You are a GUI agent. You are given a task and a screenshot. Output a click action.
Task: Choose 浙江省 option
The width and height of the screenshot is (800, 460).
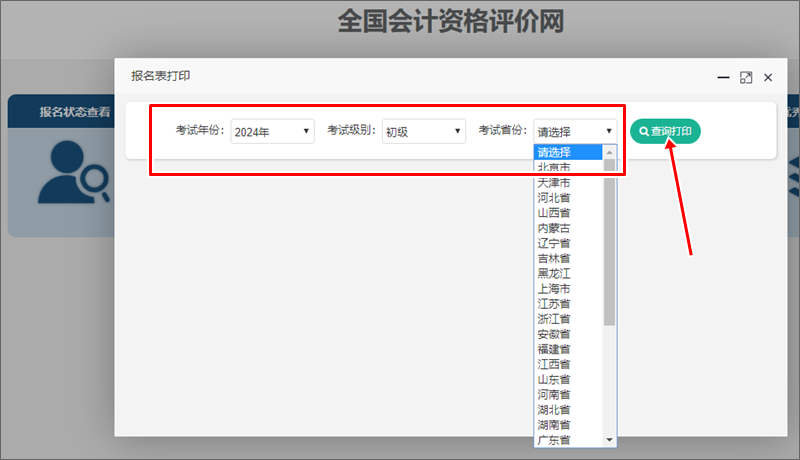coord(568,319)
